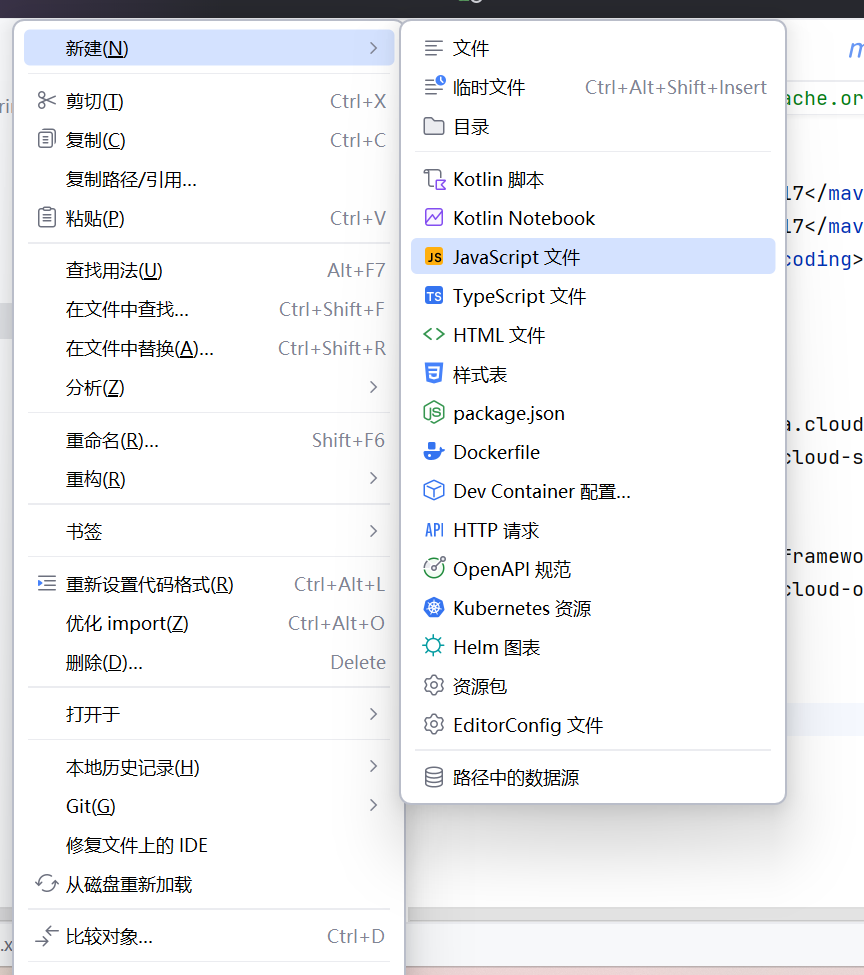Expand the 本地历史记录(H) submenu arrow

373,766
